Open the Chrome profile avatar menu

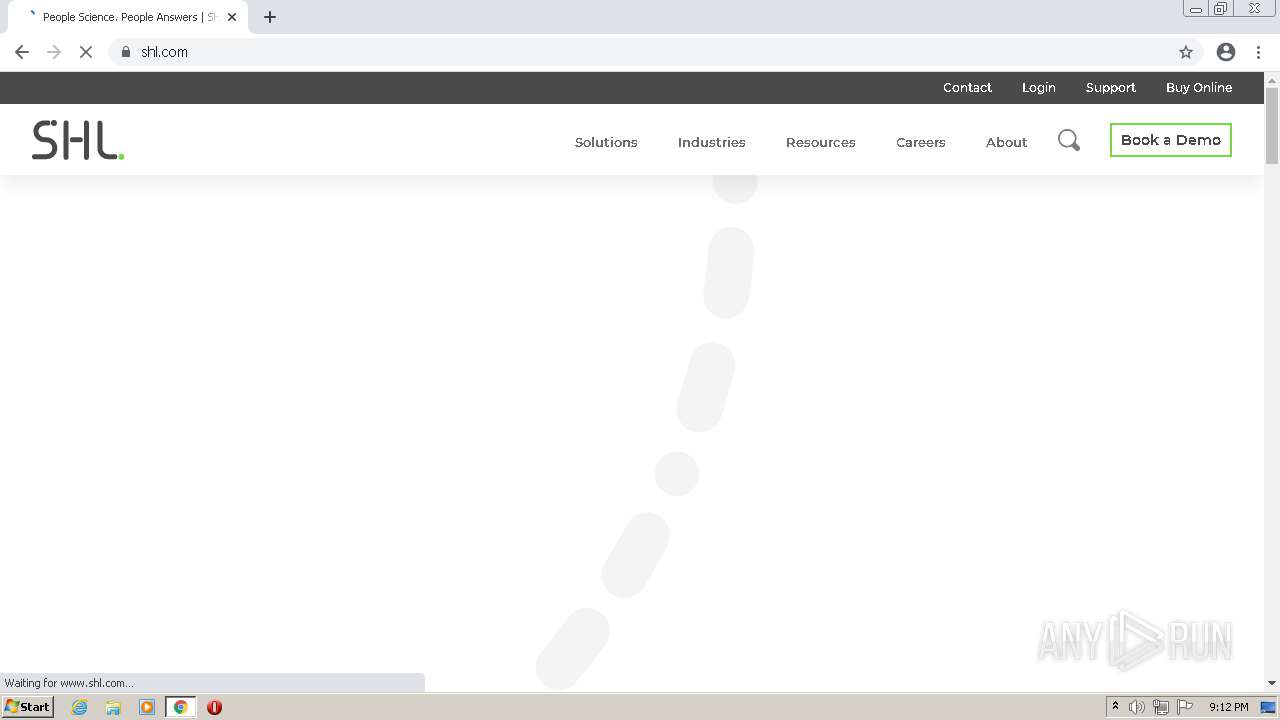click(x=1226, y=52)
